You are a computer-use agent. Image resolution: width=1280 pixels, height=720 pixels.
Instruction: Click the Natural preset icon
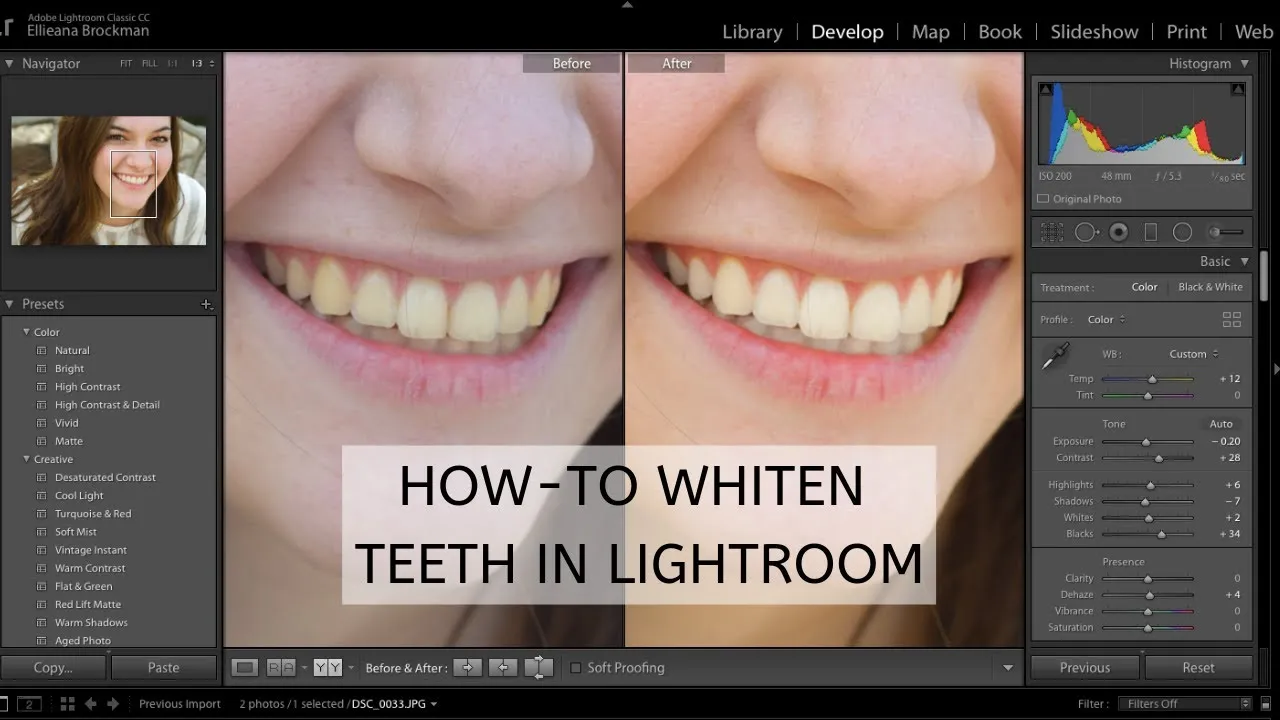(x=42, y=351)
